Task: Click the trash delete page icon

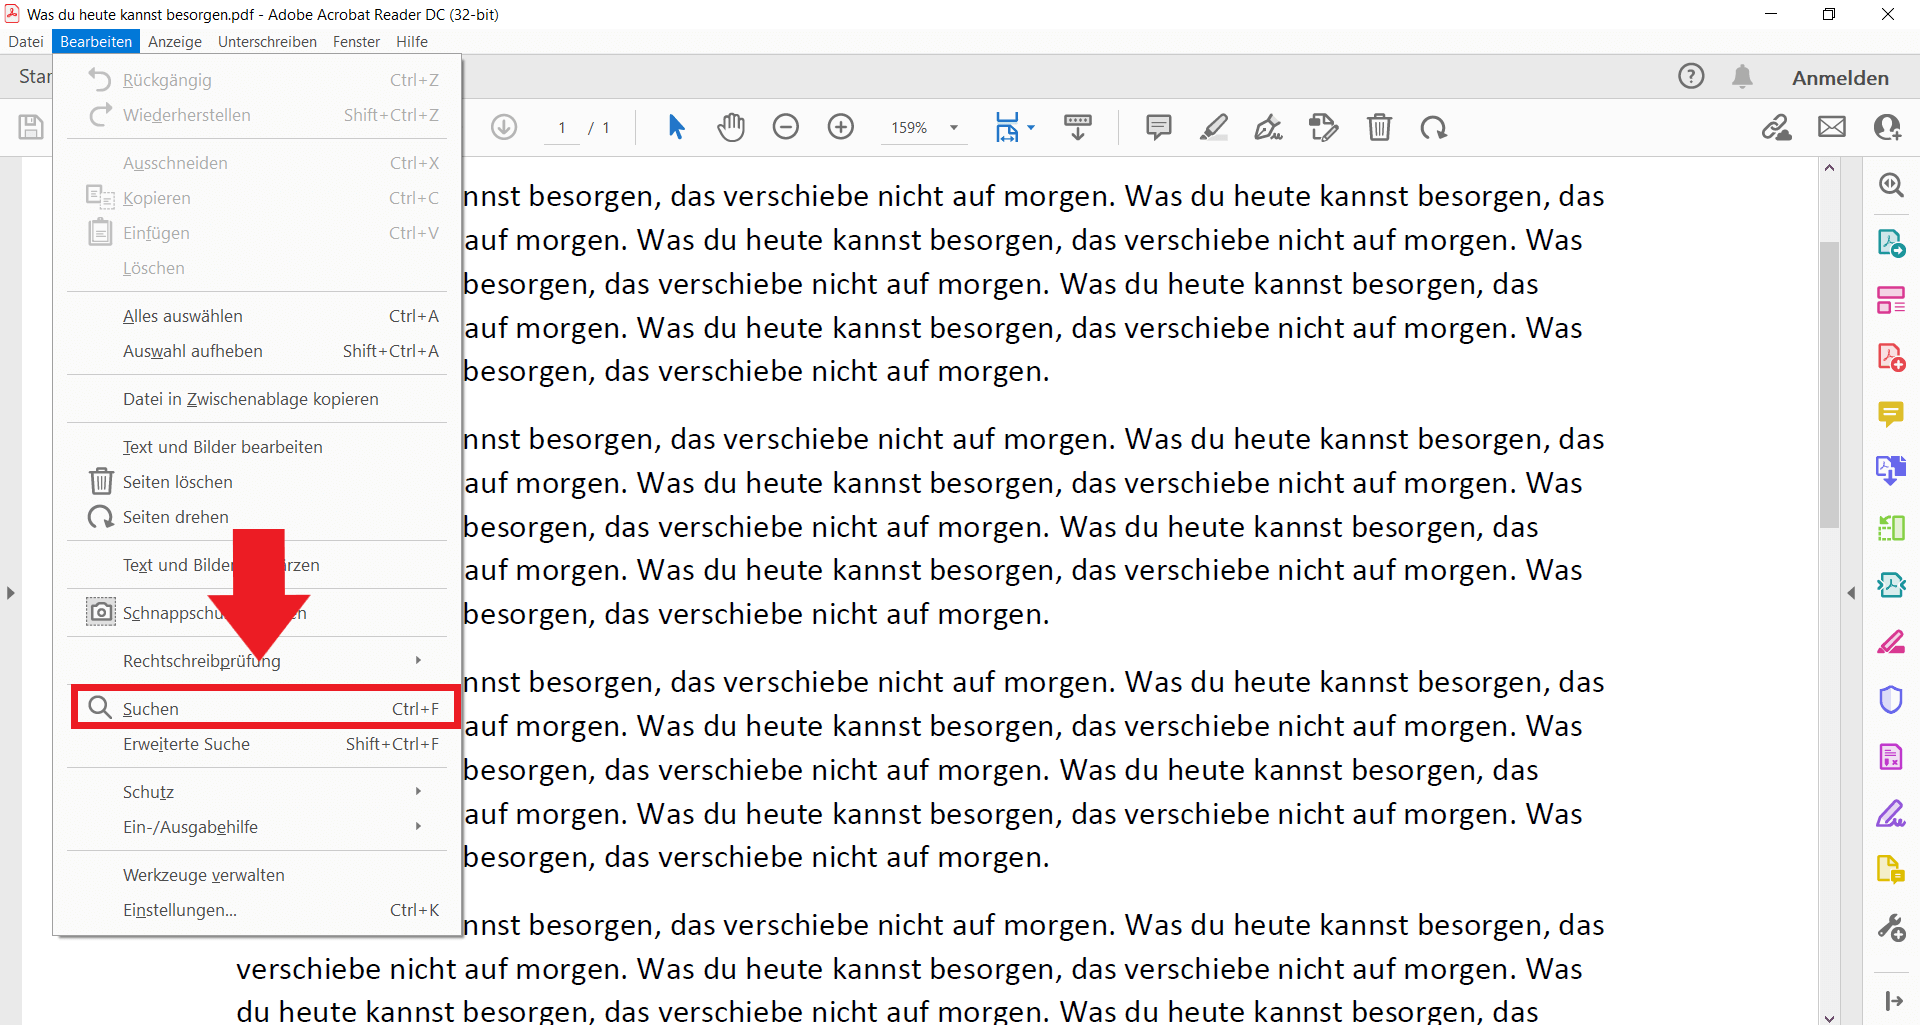Action: [1380, 127]
